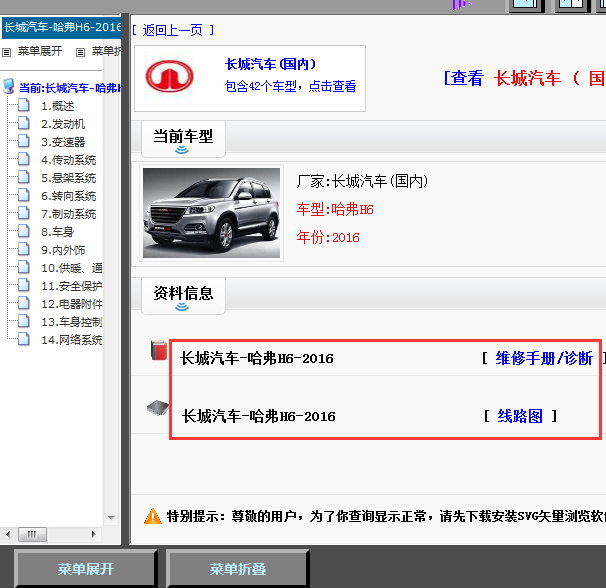Click the page icon beside 4.传动系统
The width and height of the screenshot is (606, 588).
pos(24,159)
